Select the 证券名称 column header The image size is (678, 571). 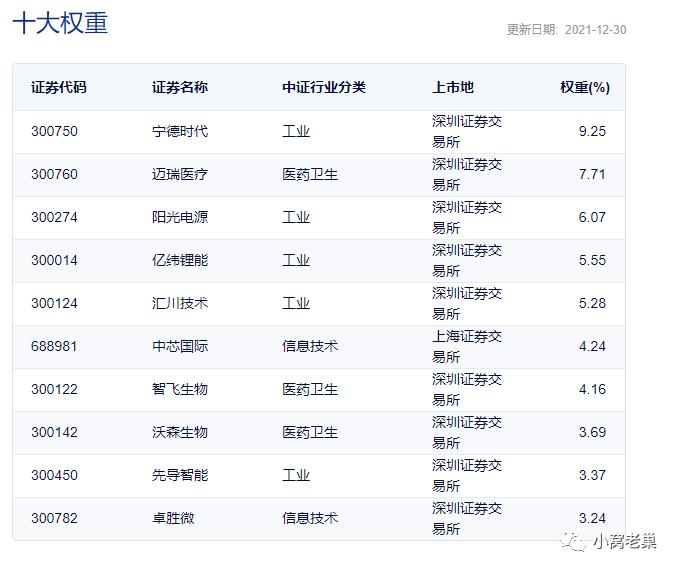[180, 87]
